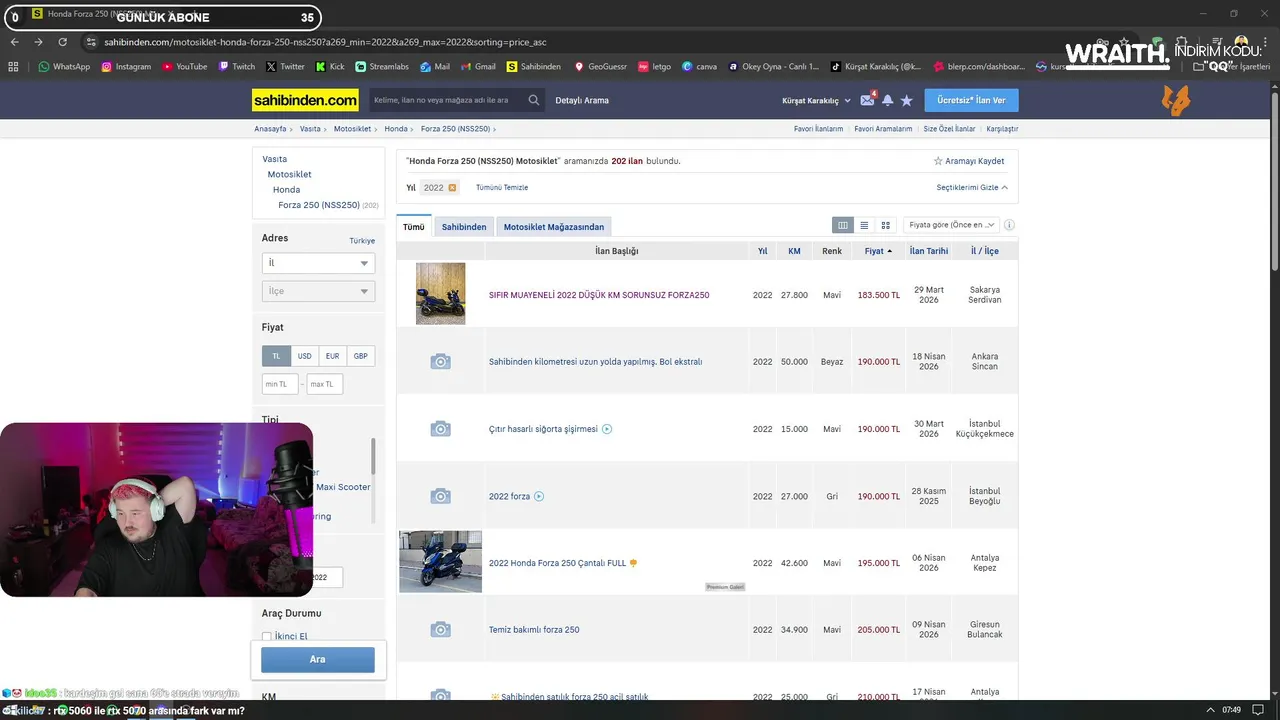Click the Ara search button
Screen dimensions: 1280x720
317,659
